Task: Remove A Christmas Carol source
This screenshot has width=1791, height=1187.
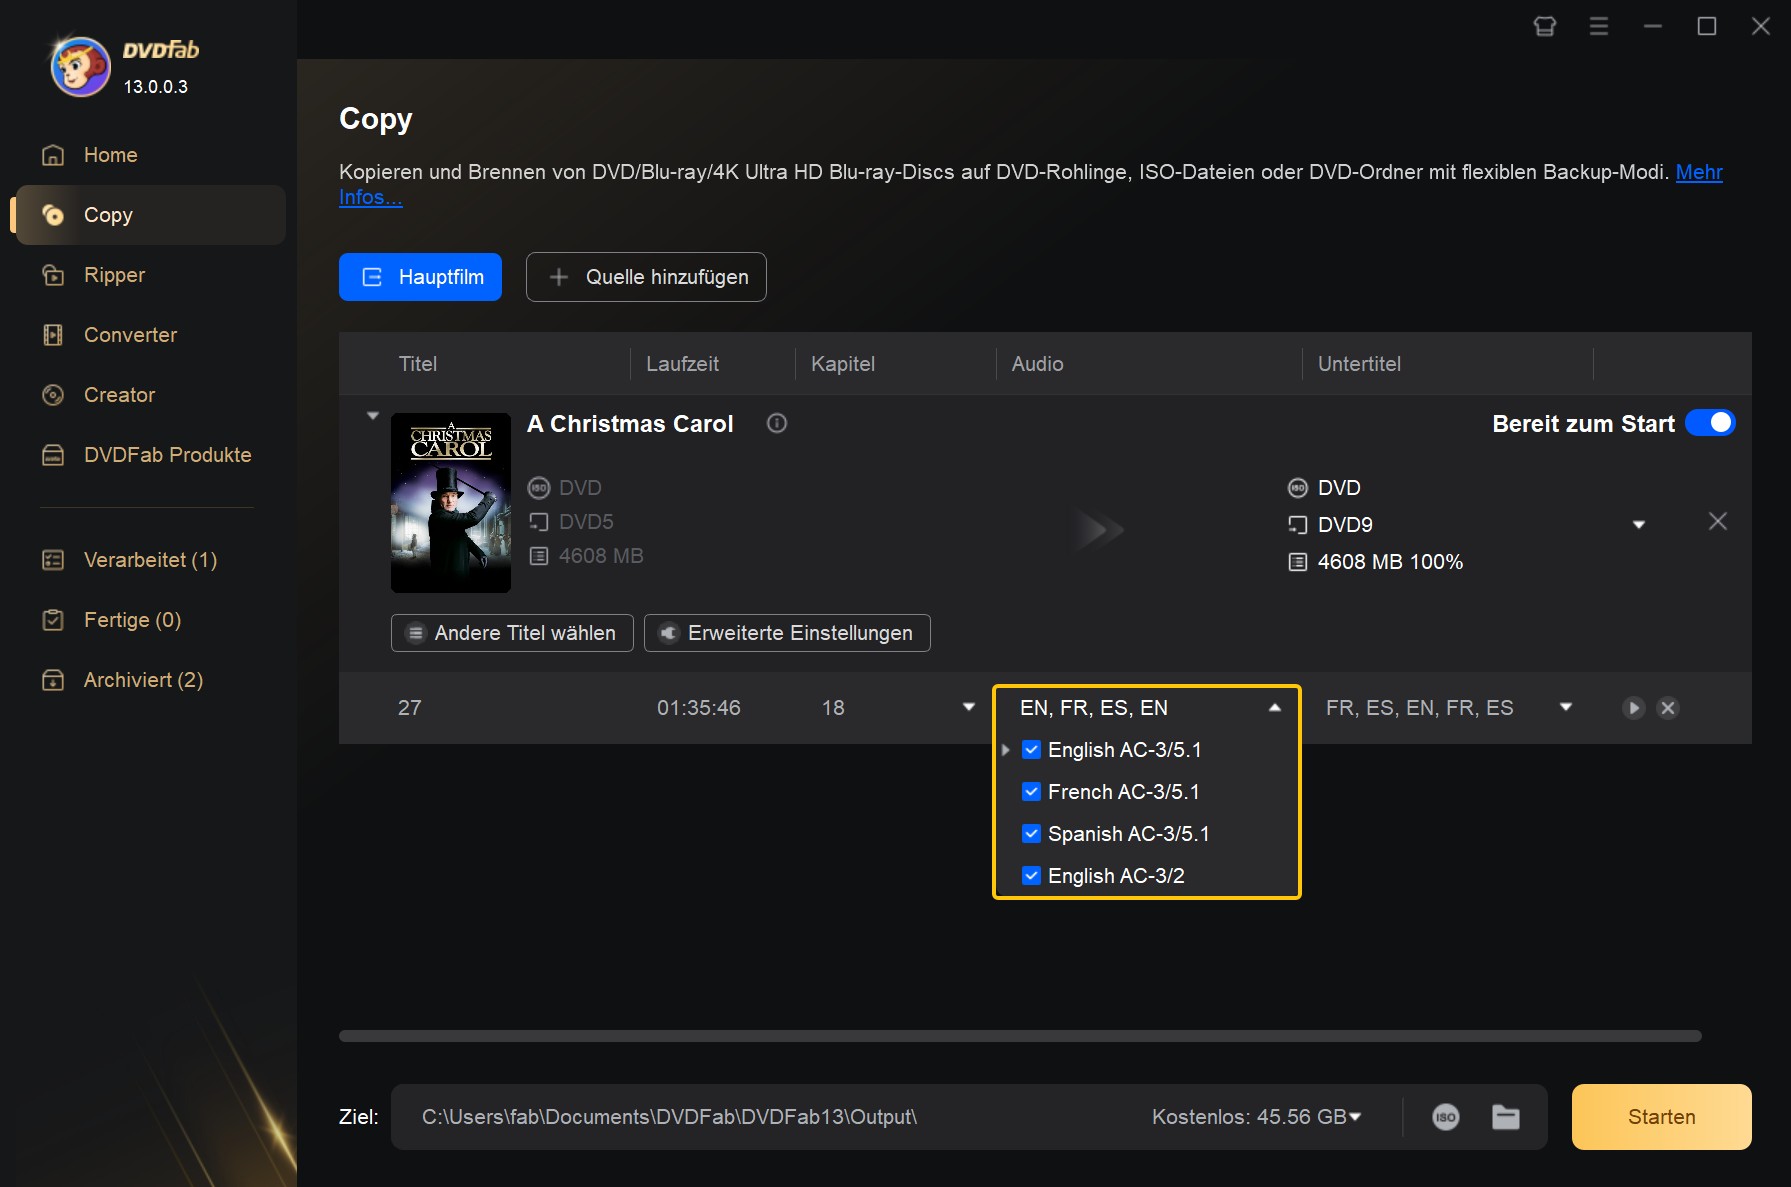Action: 1718,521
